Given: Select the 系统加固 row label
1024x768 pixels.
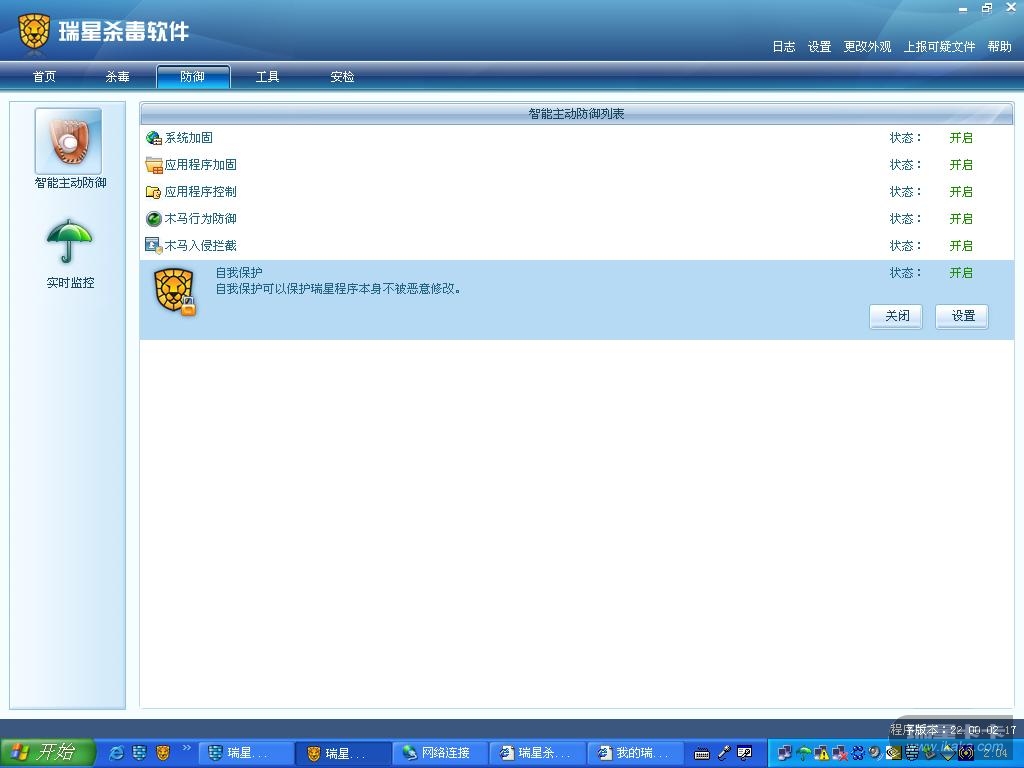Looking at the screenshot, I should pos(188,138).
